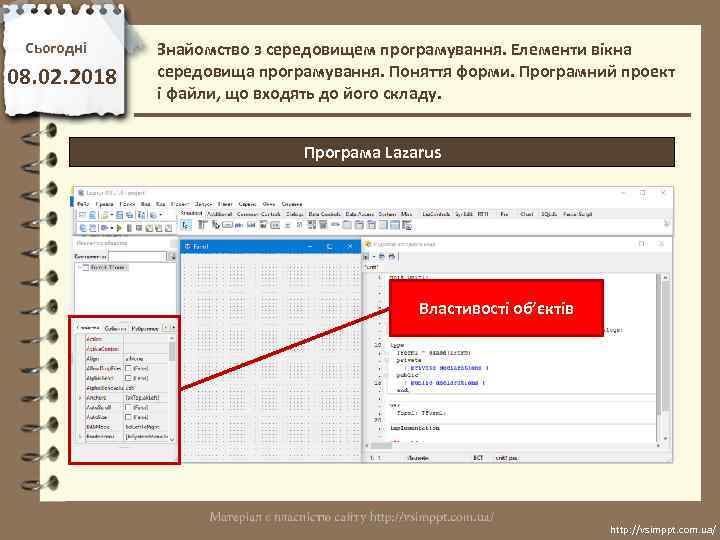Open the Standard tab of component palette

(x=191, y=214)
